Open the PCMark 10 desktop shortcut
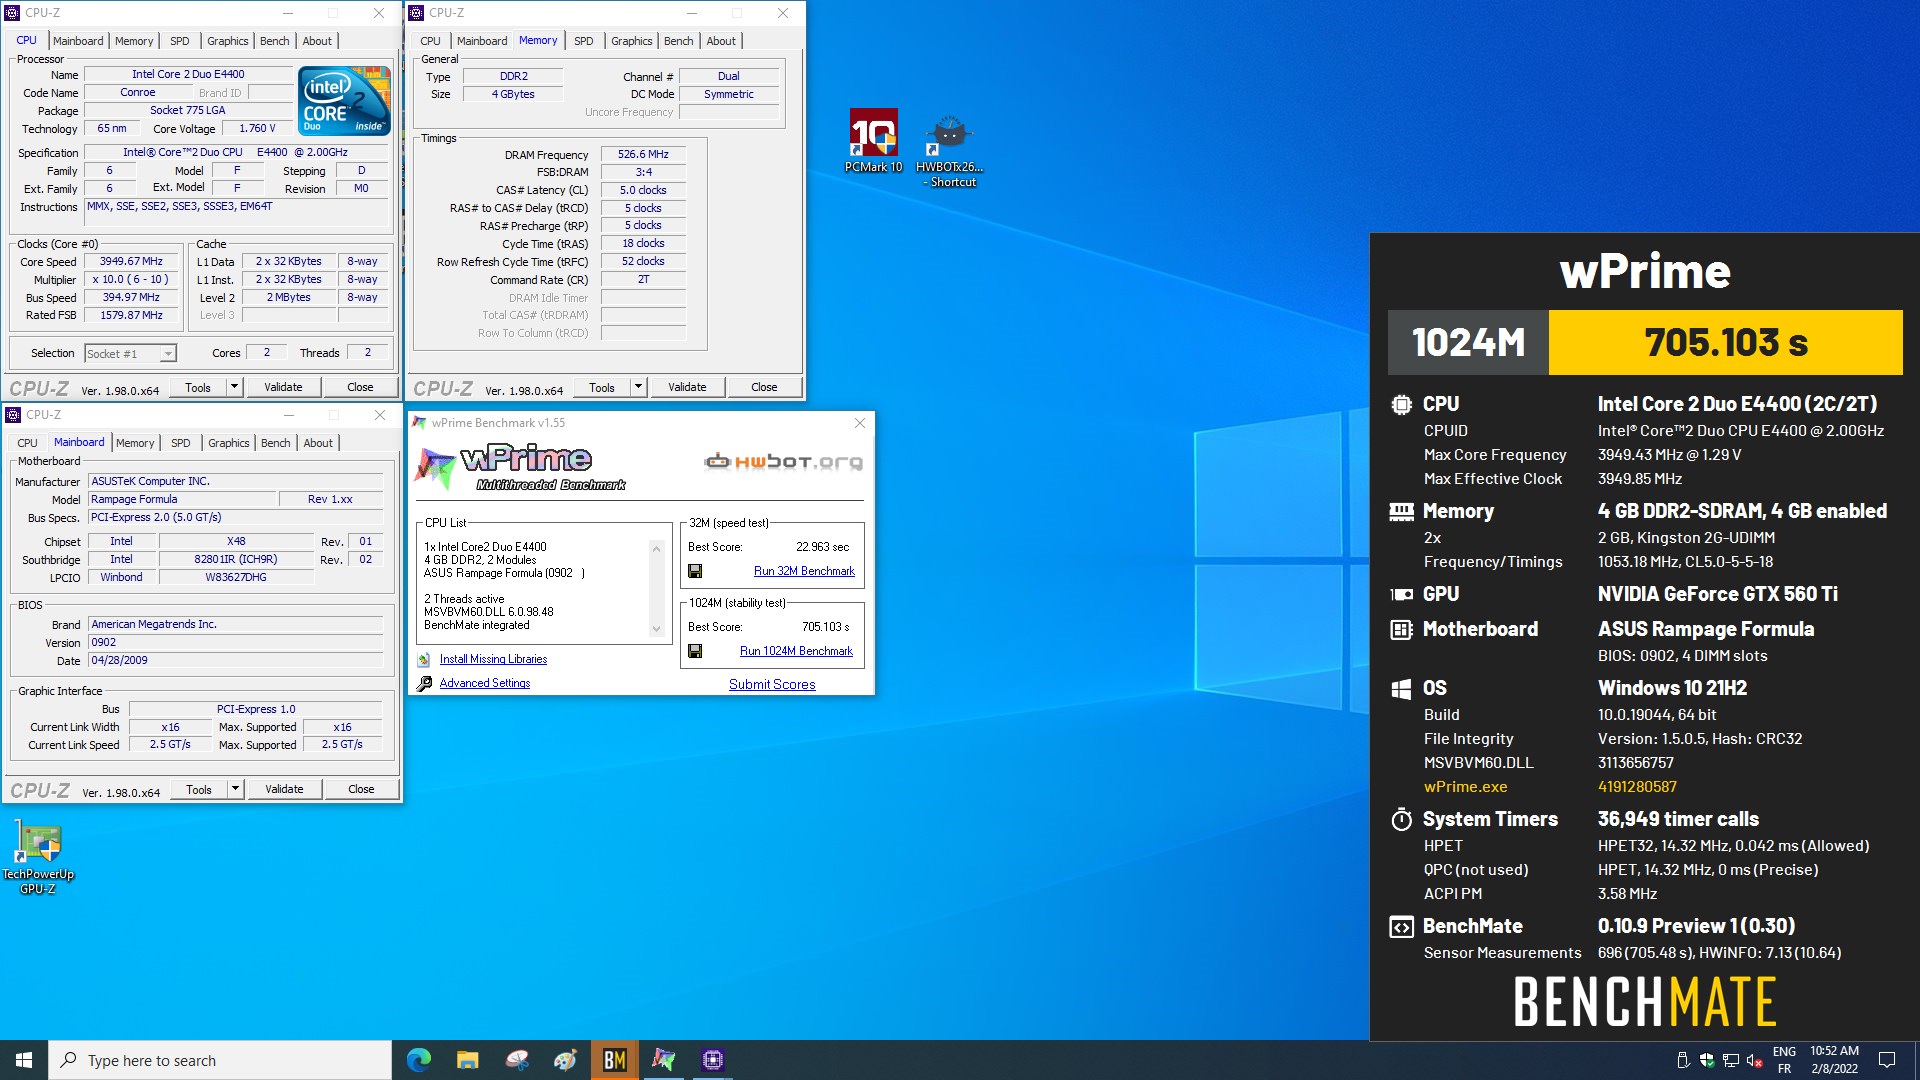Screen dimensions: 1920x1080 873,140
